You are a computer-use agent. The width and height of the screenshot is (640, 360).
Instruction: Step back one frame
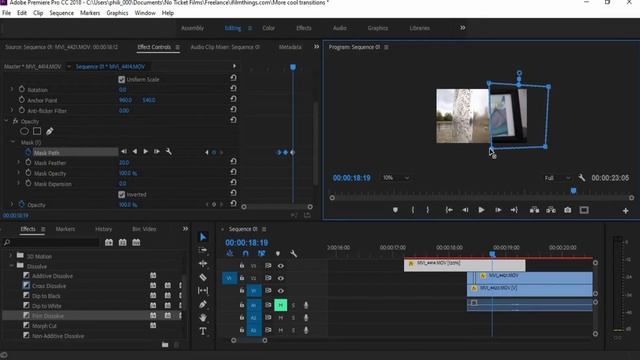click(465, 210)
